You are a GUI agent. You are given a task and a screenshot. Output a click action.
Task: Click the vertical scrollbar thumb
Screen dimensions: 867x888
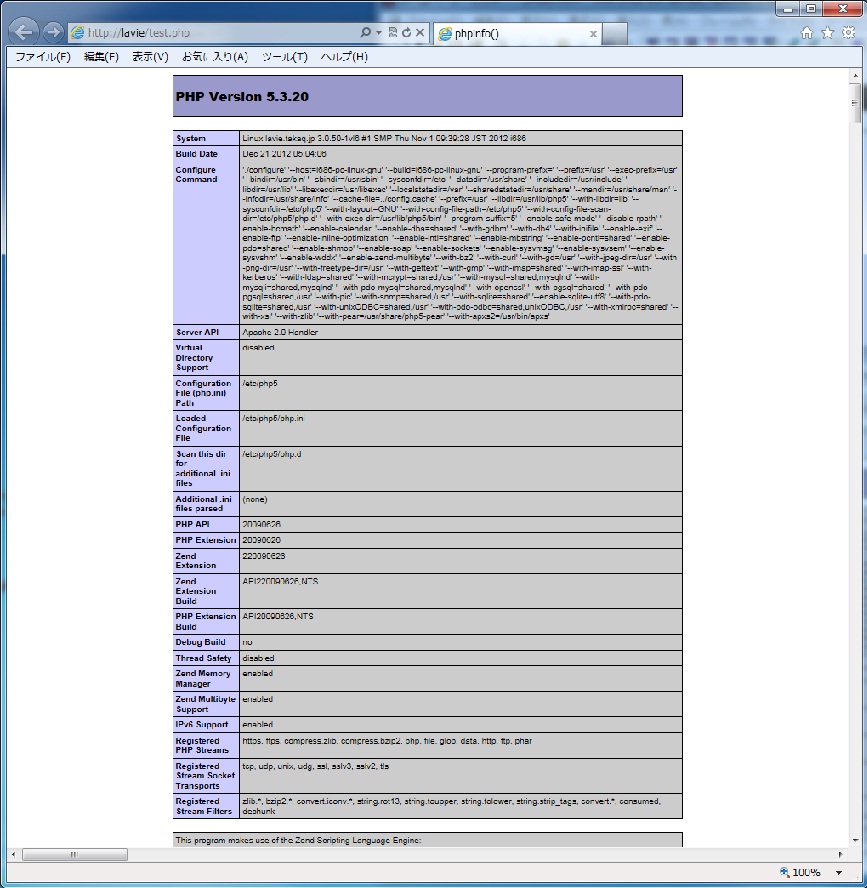coord(855,103)
